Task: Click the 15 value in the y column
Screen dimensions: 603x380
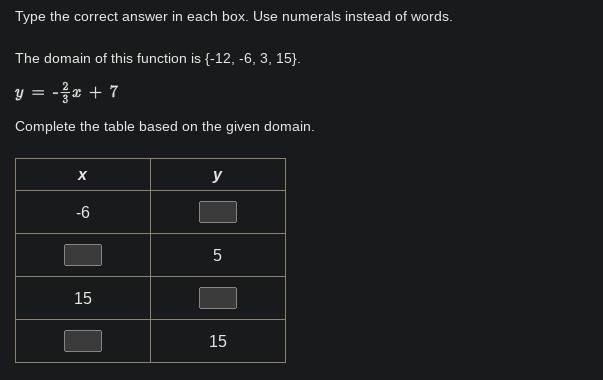Action: coord(218,342)
